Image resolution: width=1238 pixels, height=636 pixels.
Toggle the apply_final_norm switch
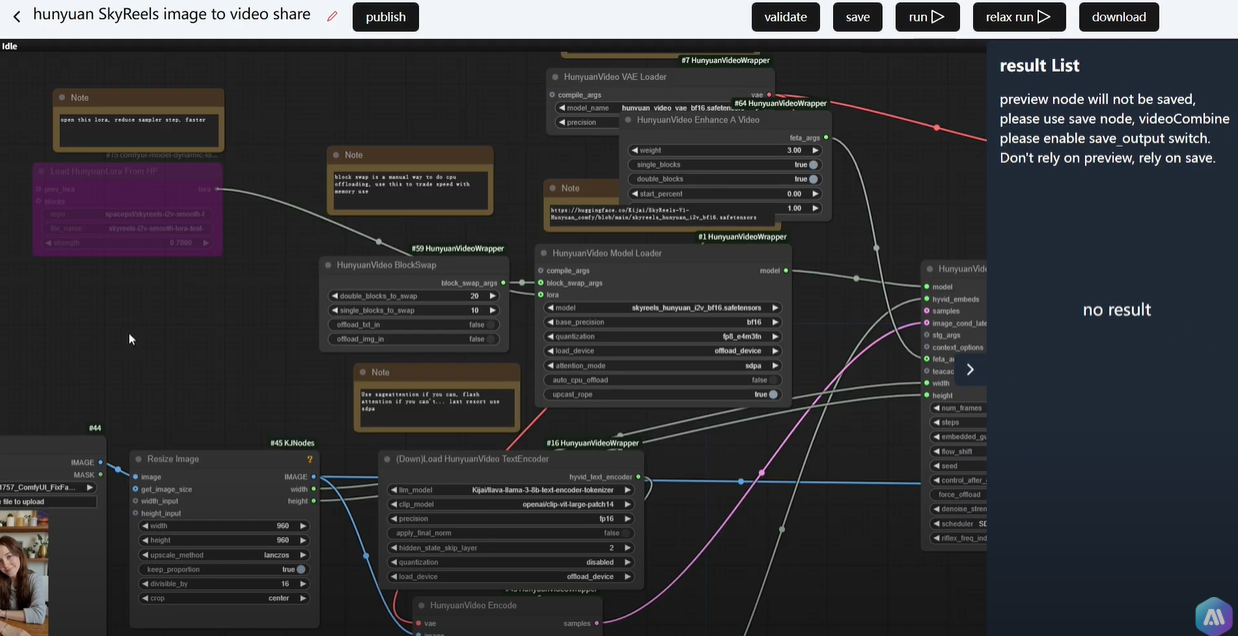627,533
